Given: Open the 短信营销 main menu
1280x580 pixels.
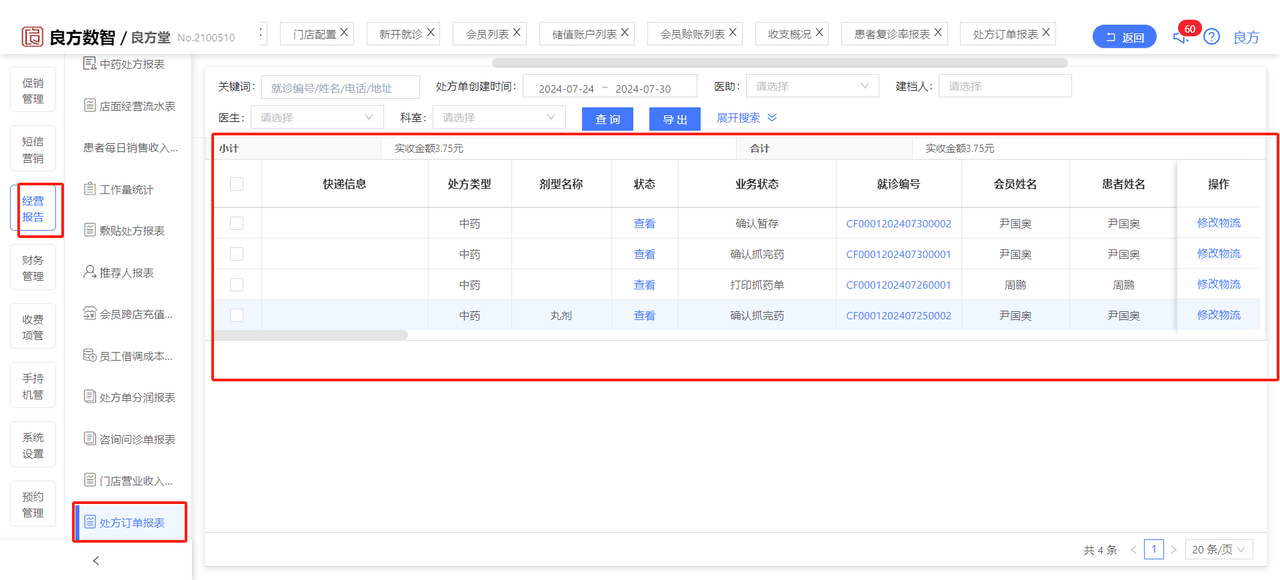Looking at the screenshot, I should 33,150.
